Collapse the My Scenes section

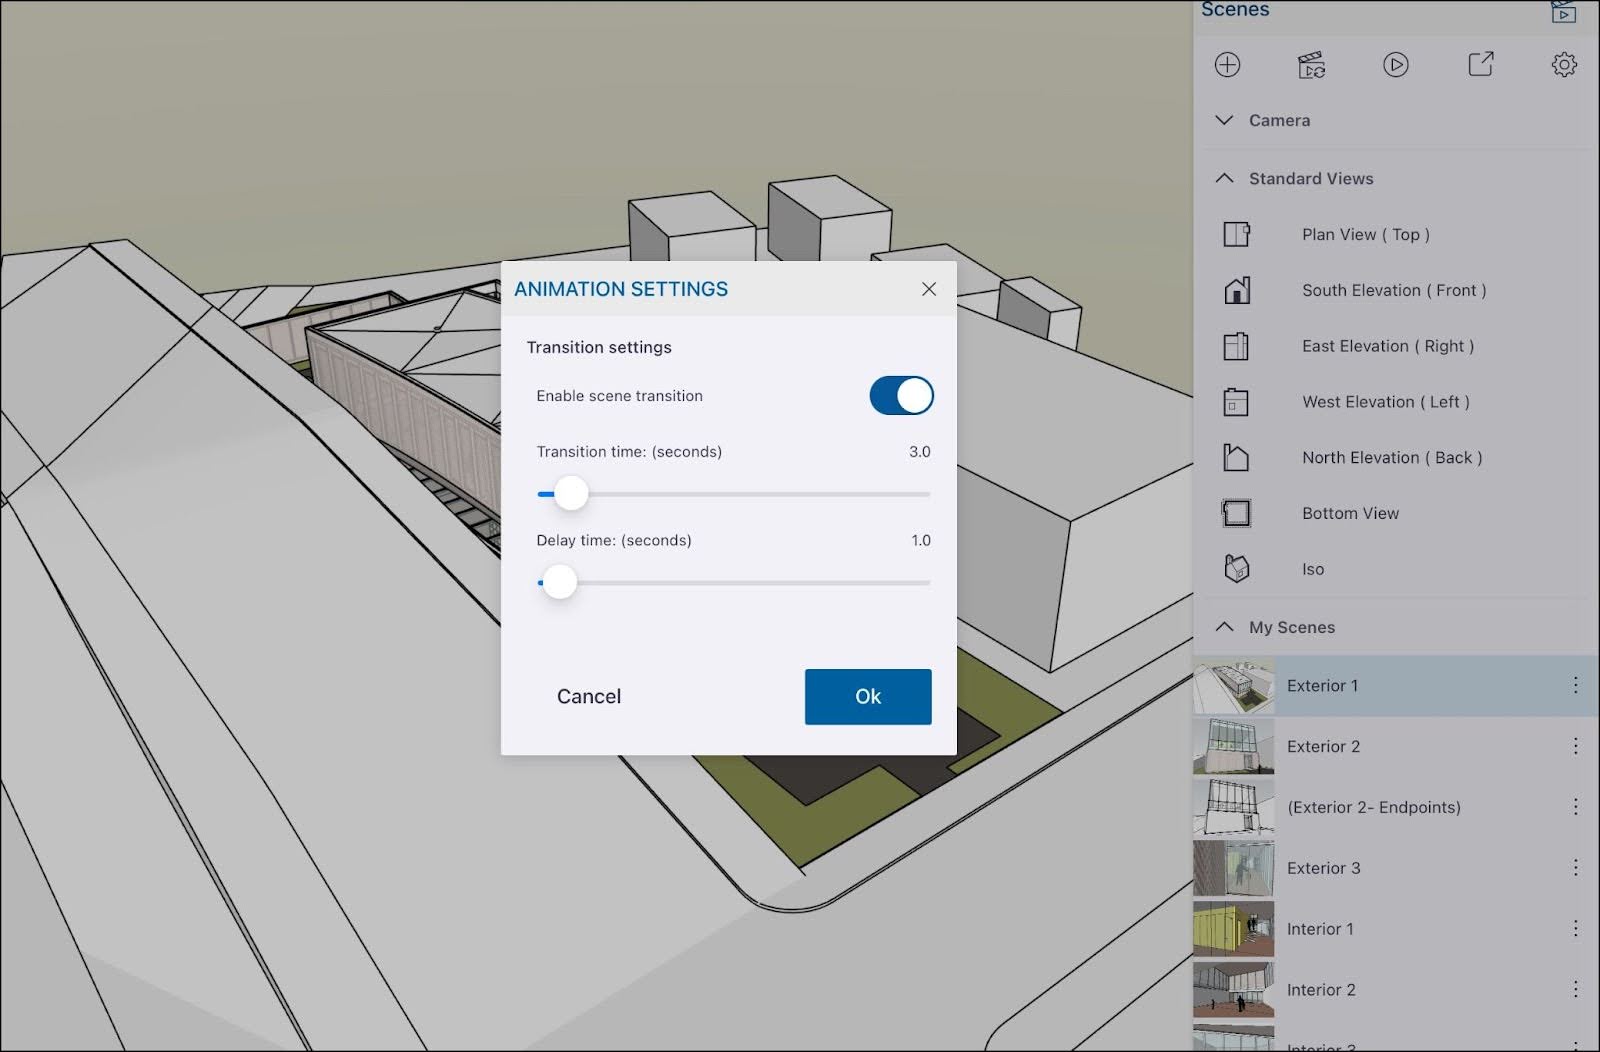coord(1224,627)
